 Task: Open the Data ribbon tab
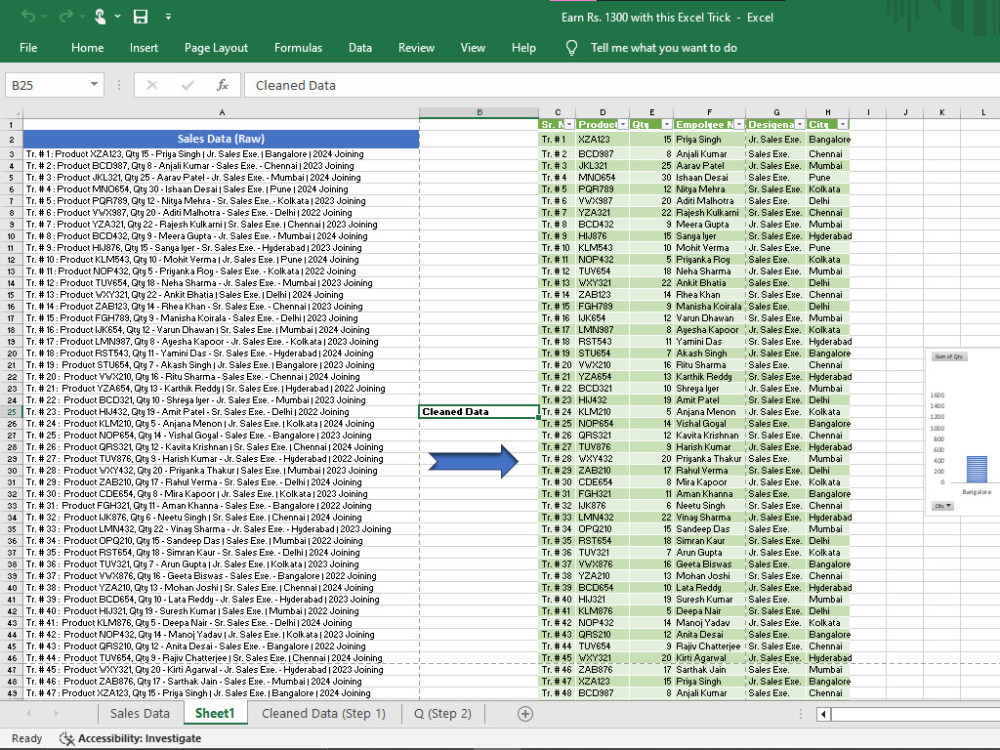[360, 48]
